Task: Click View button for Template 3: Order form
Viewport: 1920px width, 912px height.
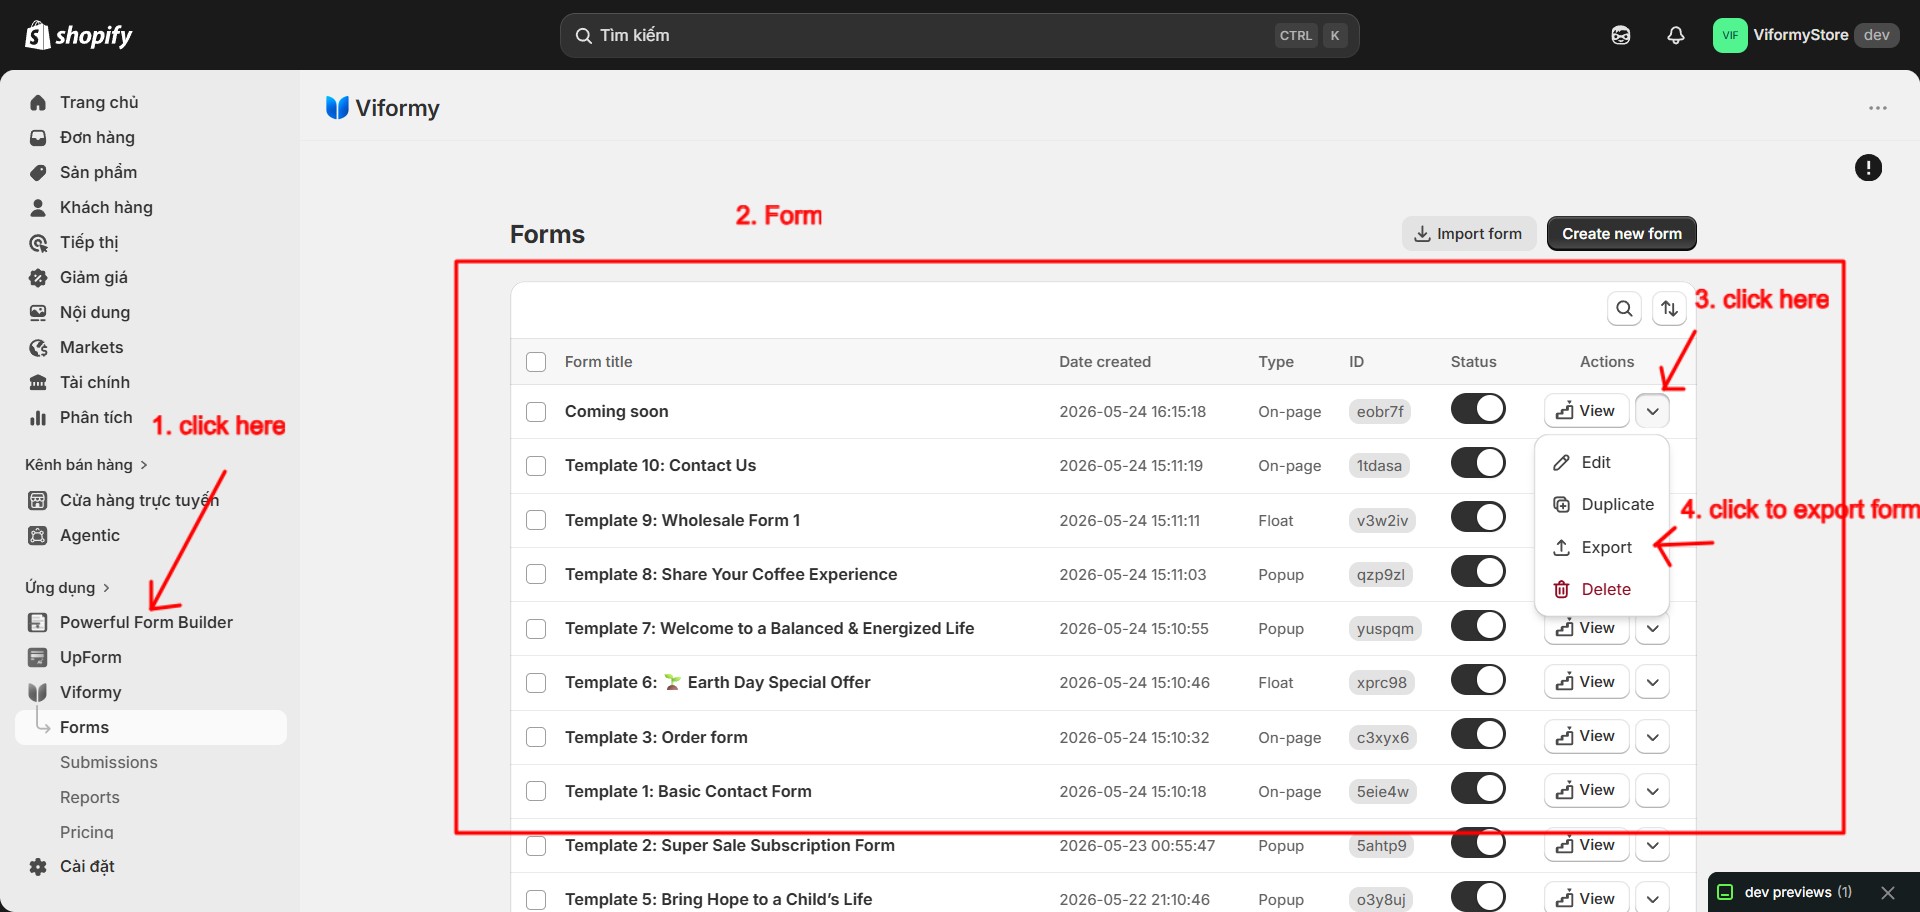Action: [x=1586, y=737]
